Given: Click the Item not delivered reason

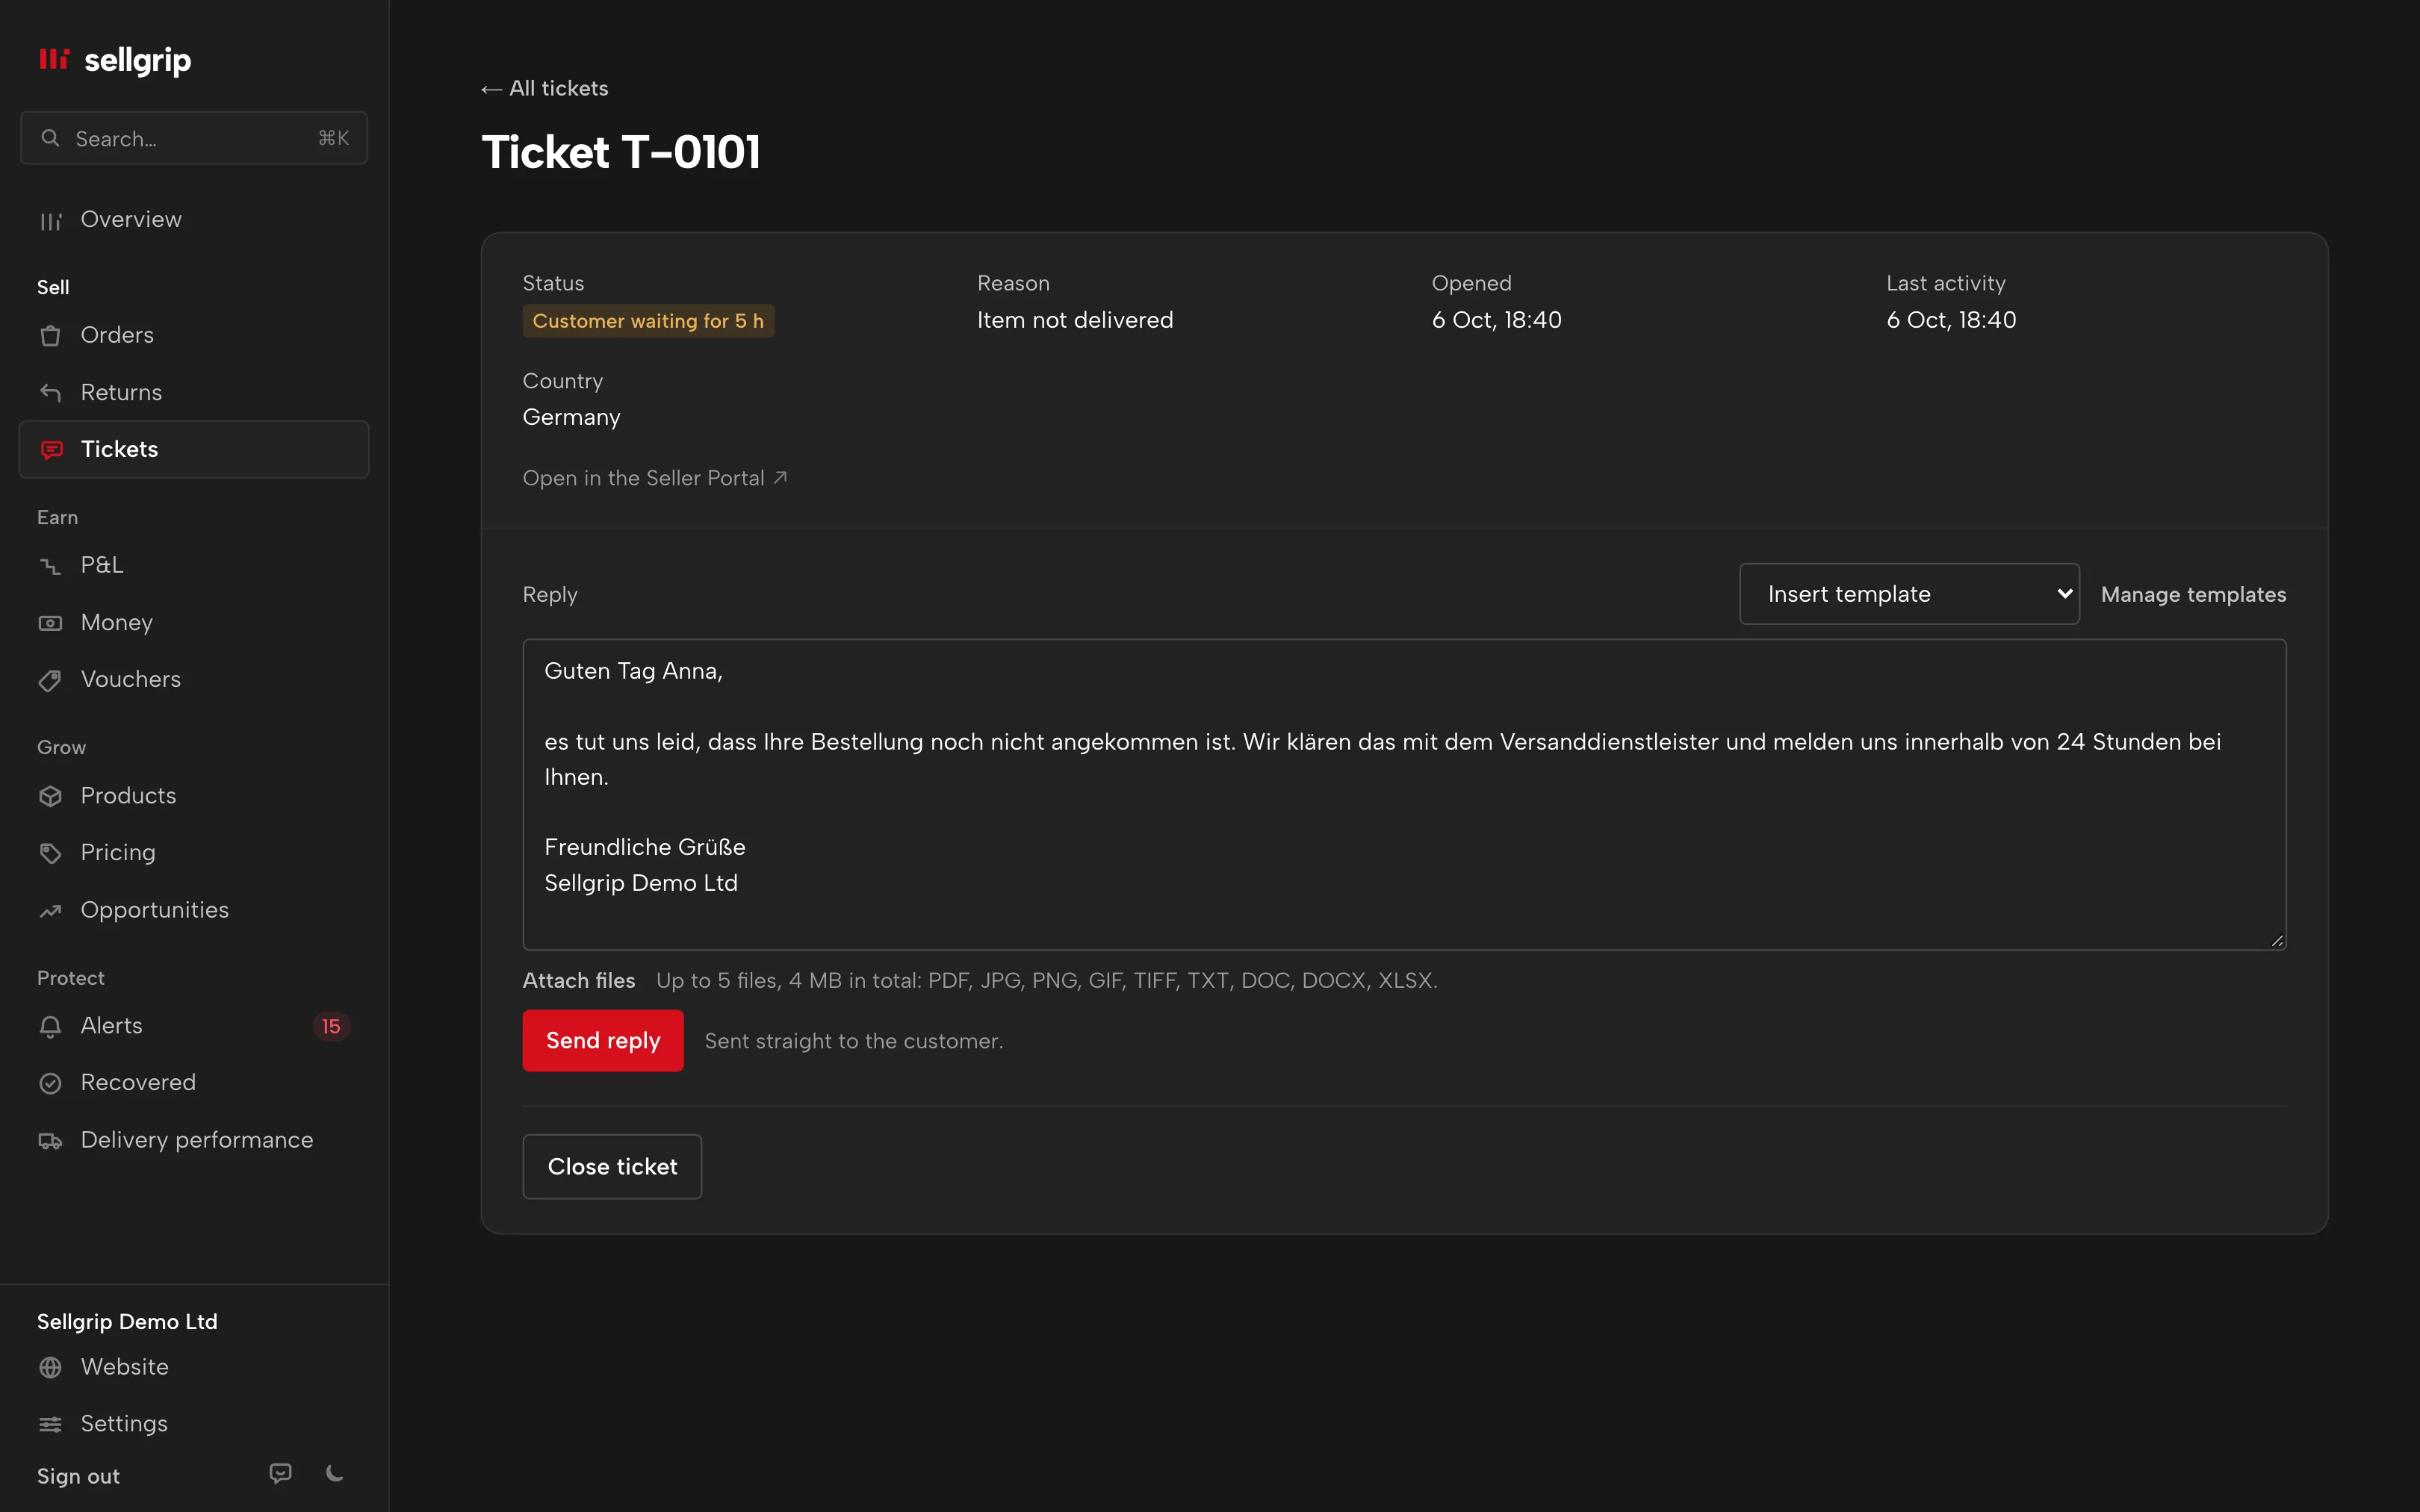Looking at the screenshot, I should 1075,320.
